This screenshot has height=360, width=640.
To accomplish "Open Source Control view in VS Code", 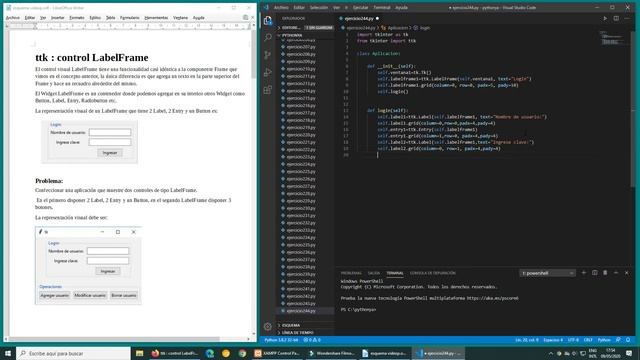I will (268, 55).
